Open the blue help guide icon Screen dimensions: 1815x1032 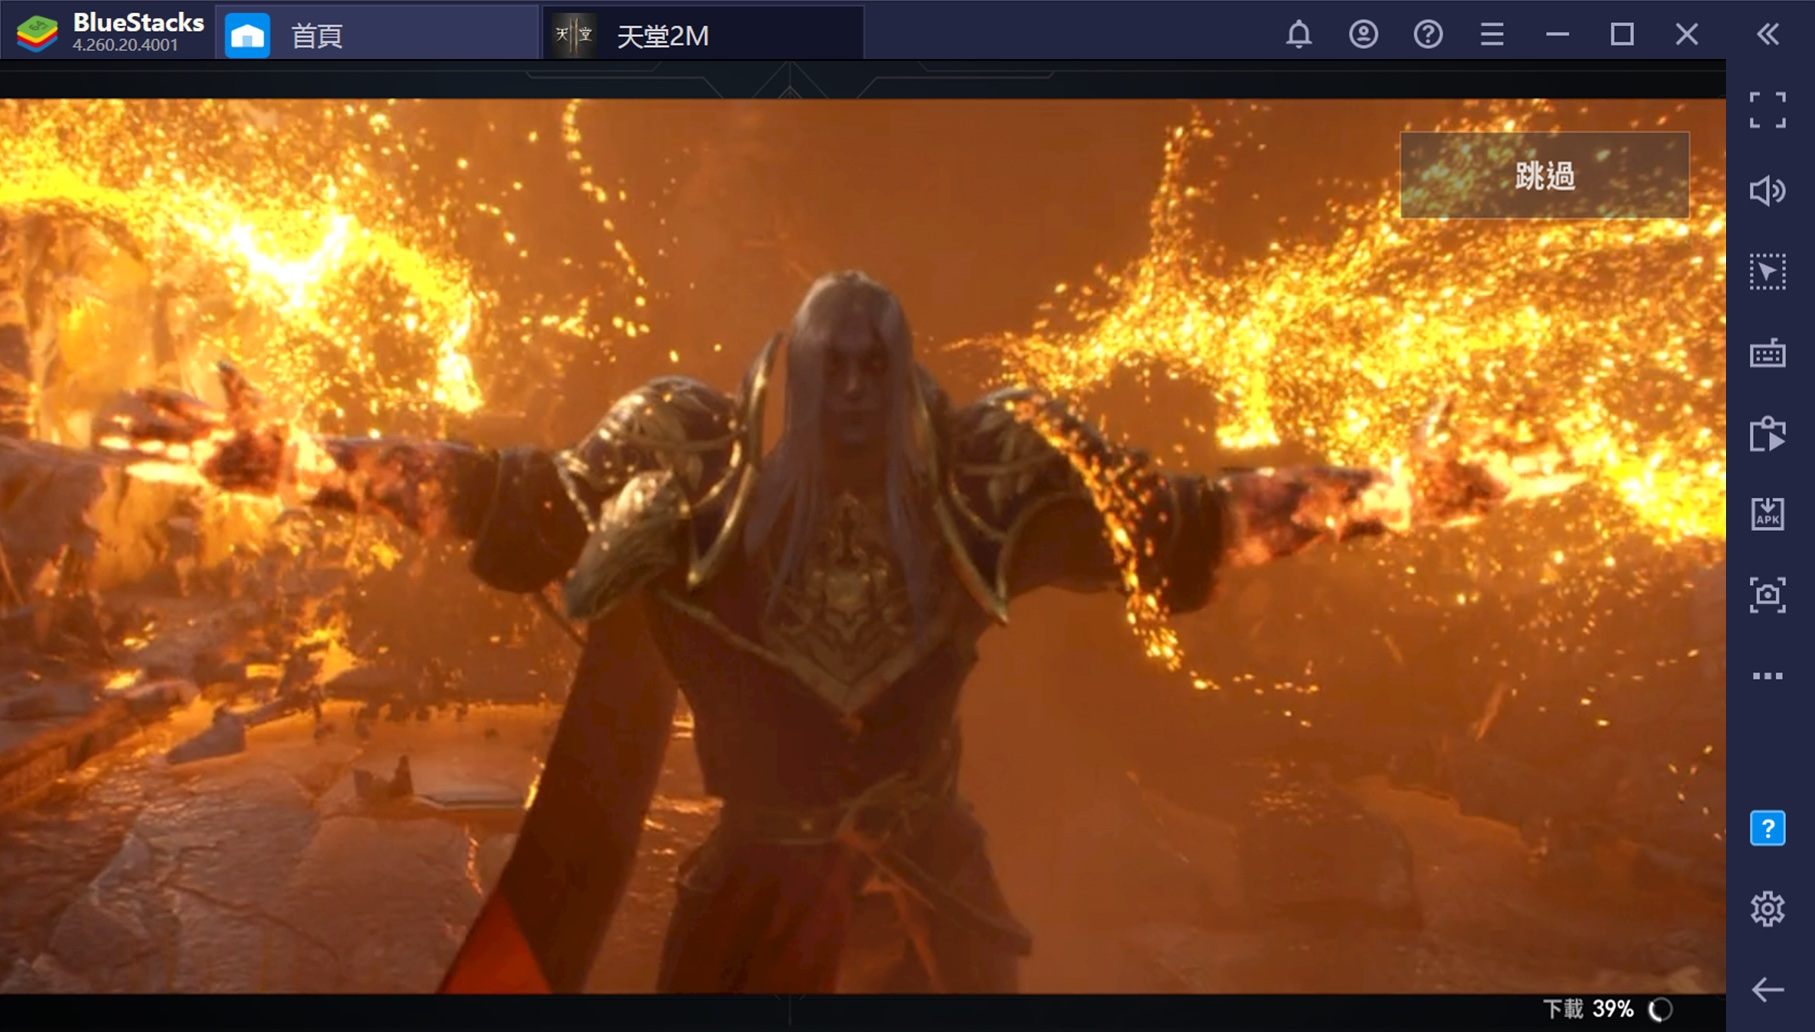coord(1768,828)
